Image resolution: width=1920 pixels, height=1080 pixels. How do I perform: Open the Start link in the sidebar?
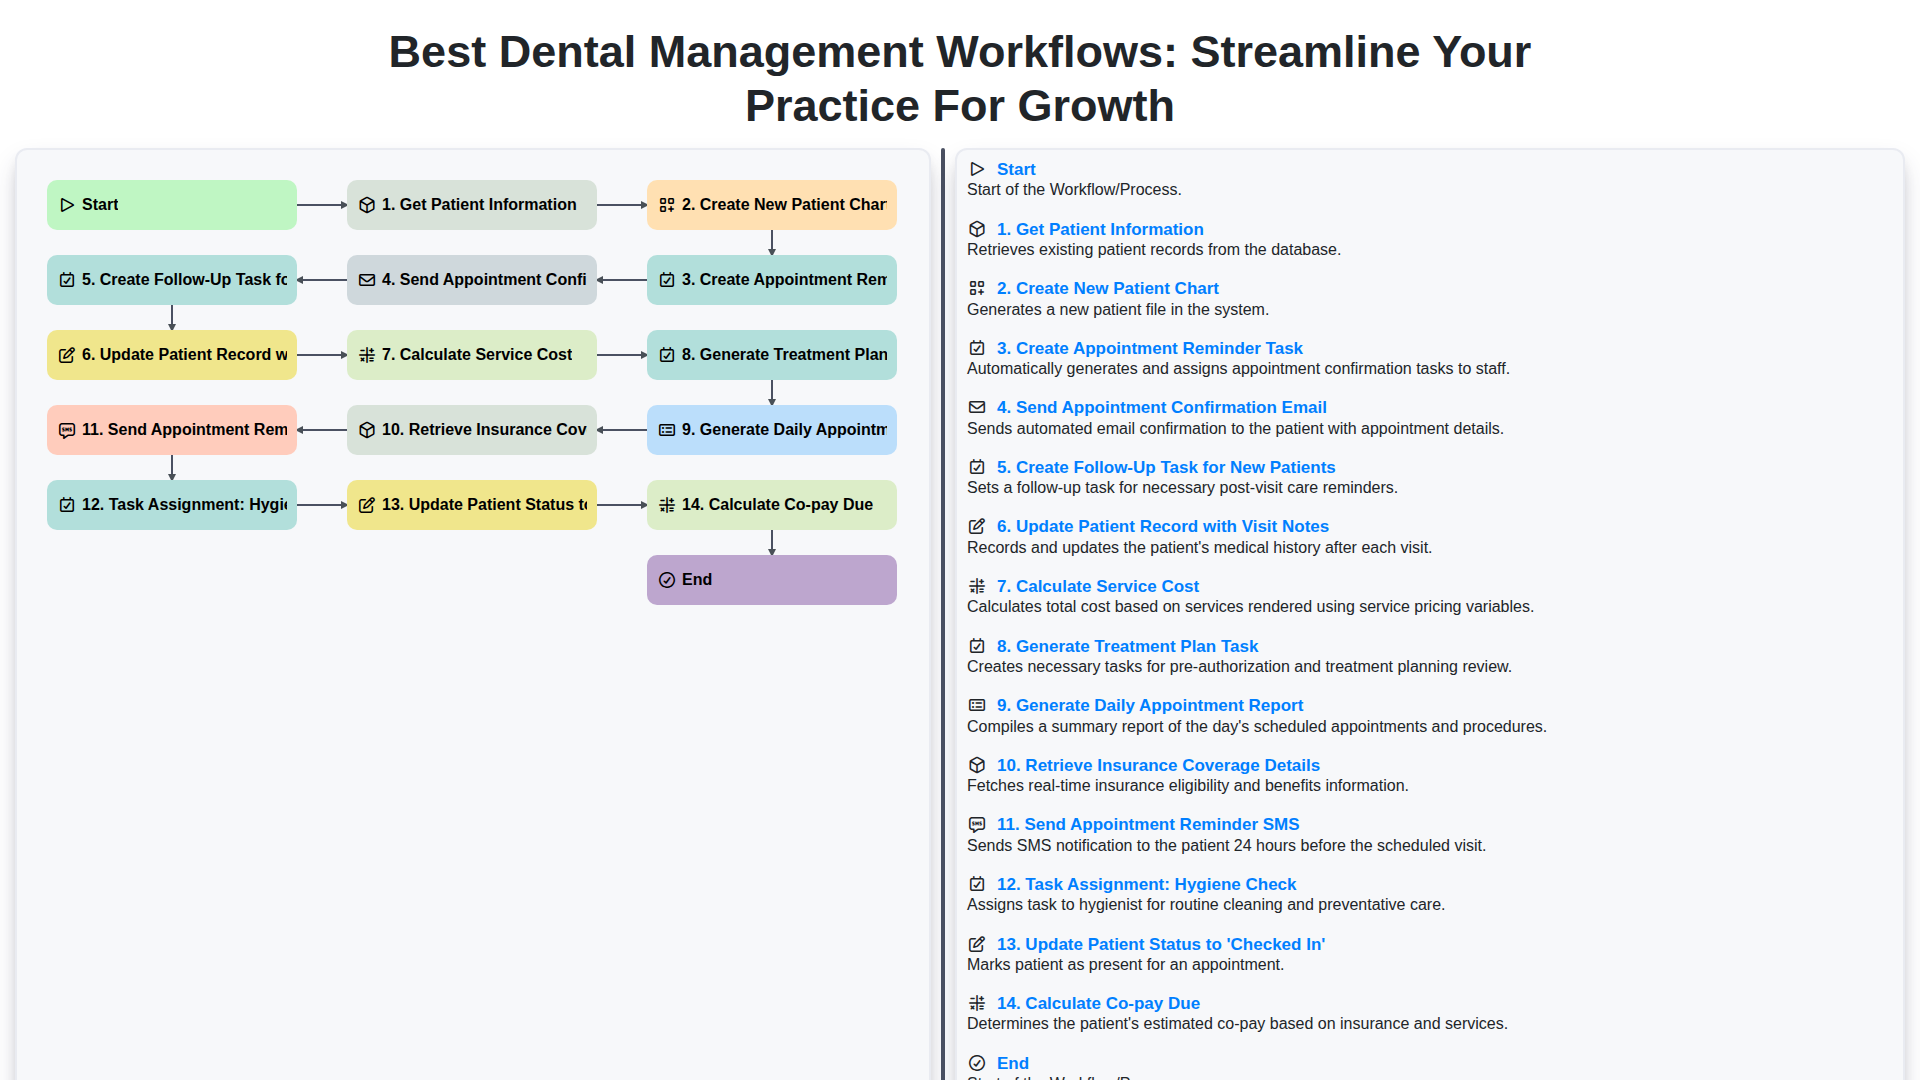point(1016,169)
